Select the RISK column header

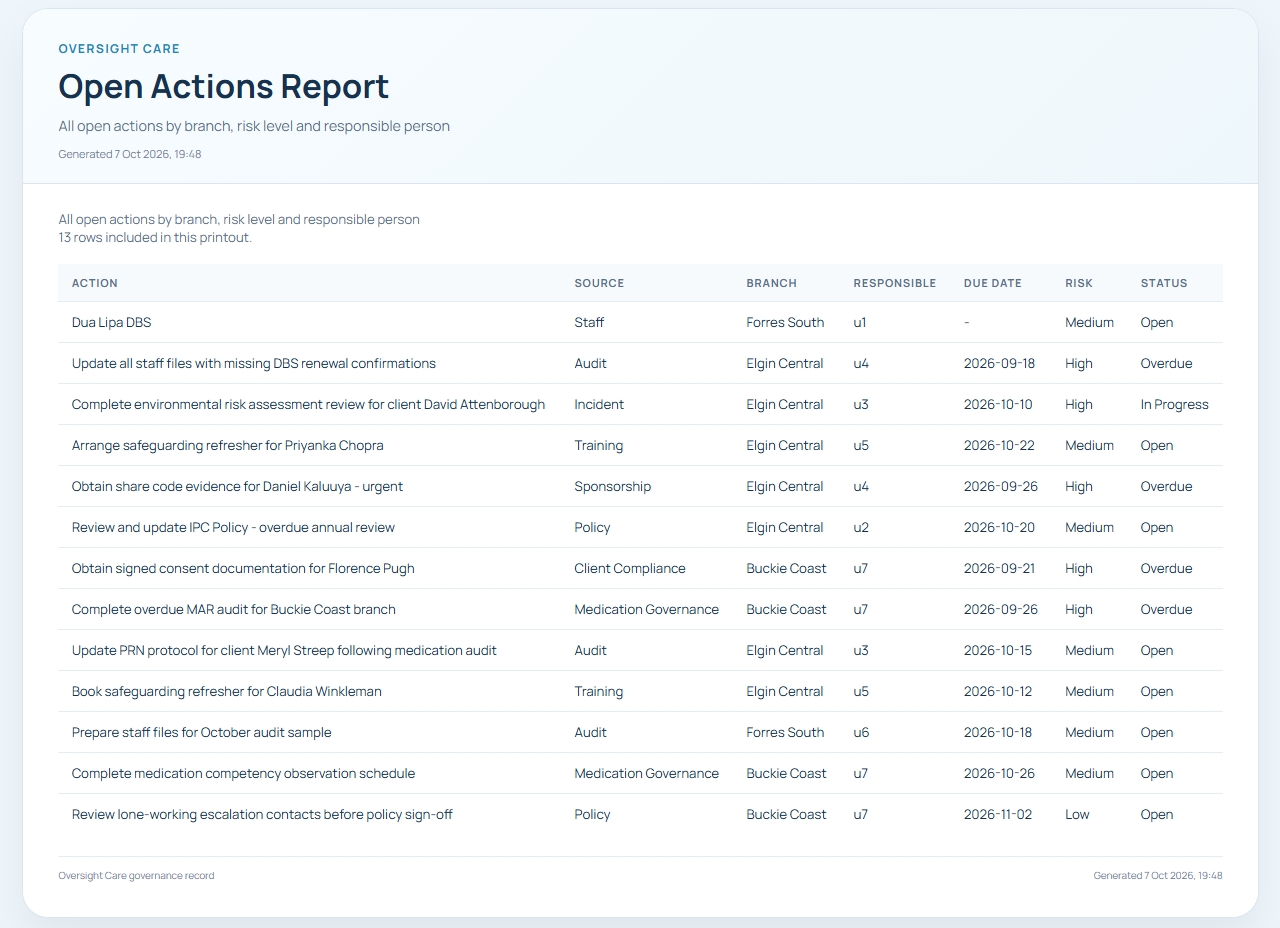(x=1079, y=283)
